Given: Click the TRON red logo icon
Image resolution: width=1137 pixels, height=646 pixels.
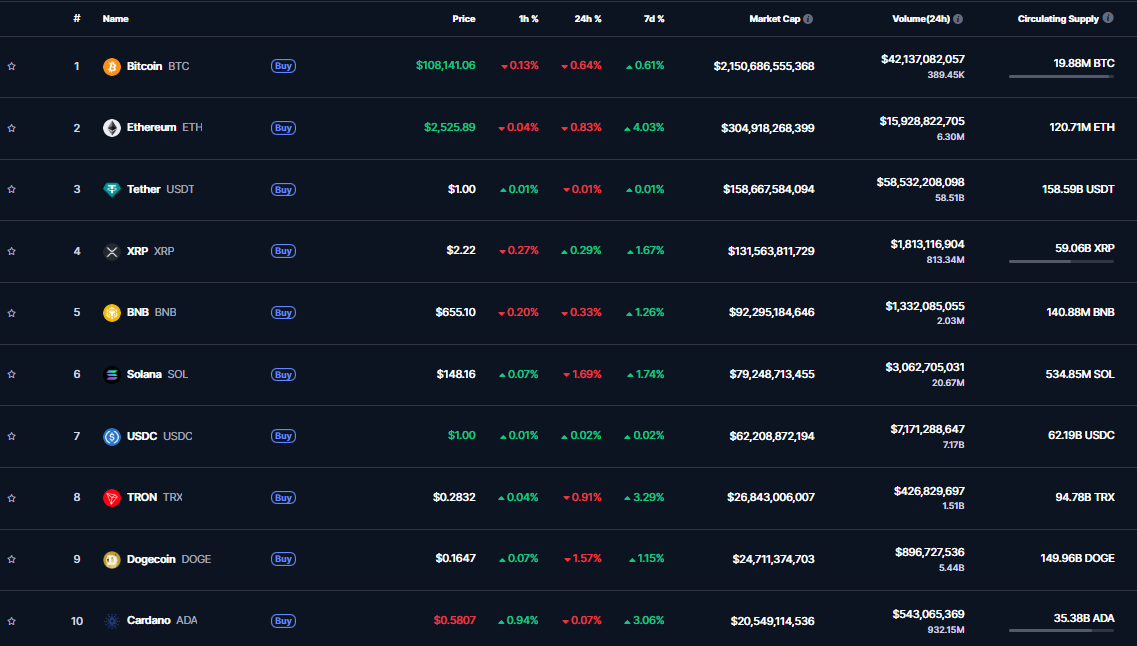Looking at the screenshot, I should [x=112, y=498].
